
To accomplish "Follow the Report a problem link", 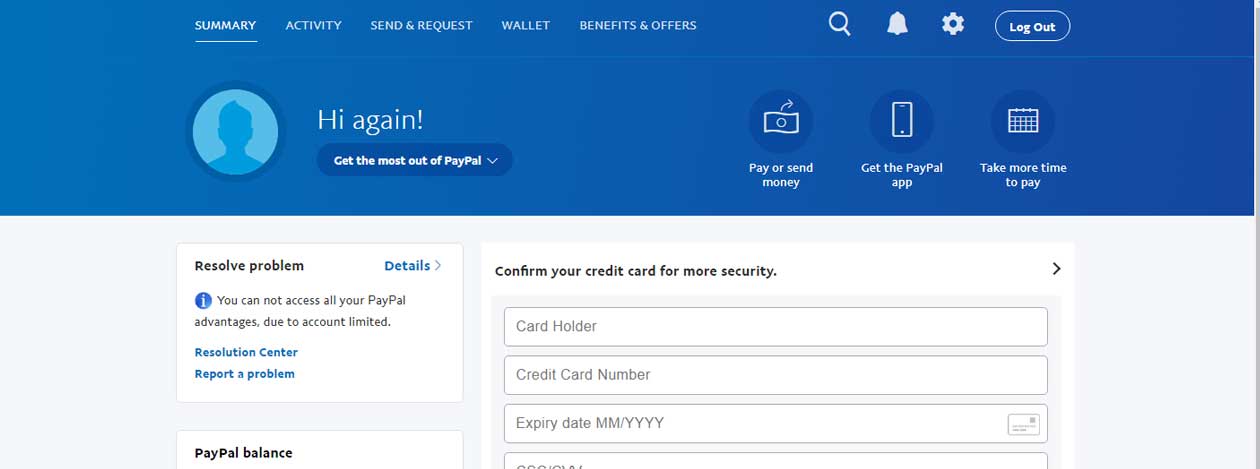I will tap(244, 374).
